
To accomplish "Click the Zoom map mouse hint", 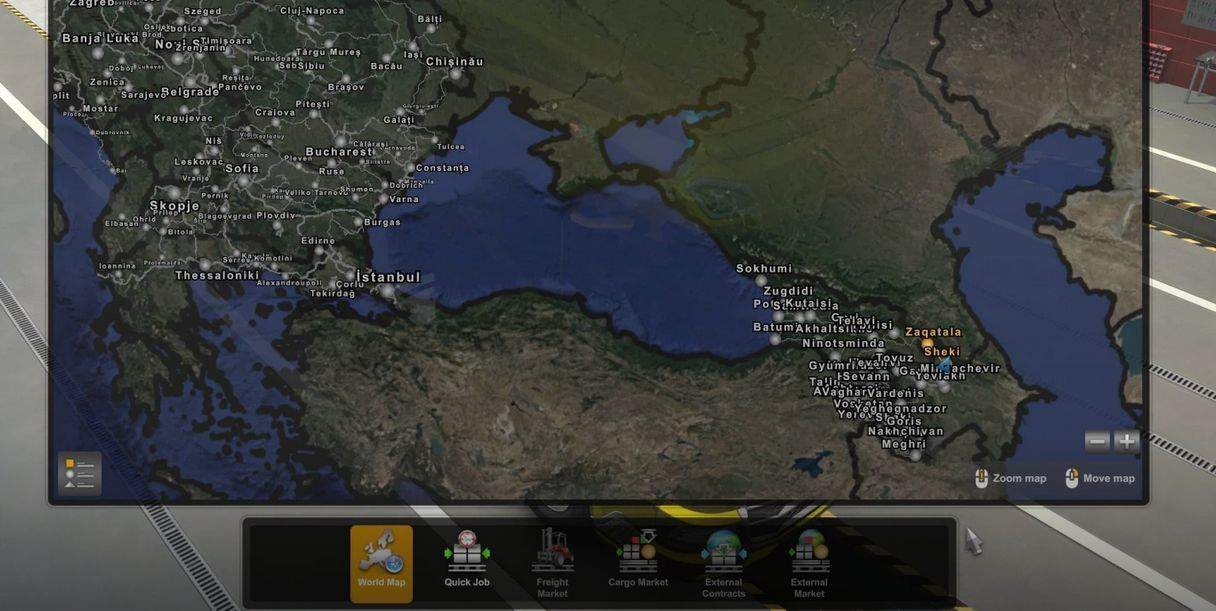I will point(1010,479).
